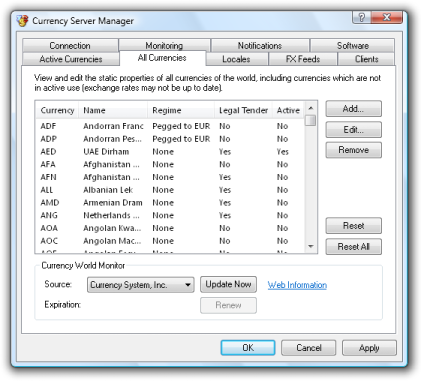Viewport: 421px width, 381px height.
Task: Click the help question mark button
Action: pyautogui.click(x=362, y=17)
